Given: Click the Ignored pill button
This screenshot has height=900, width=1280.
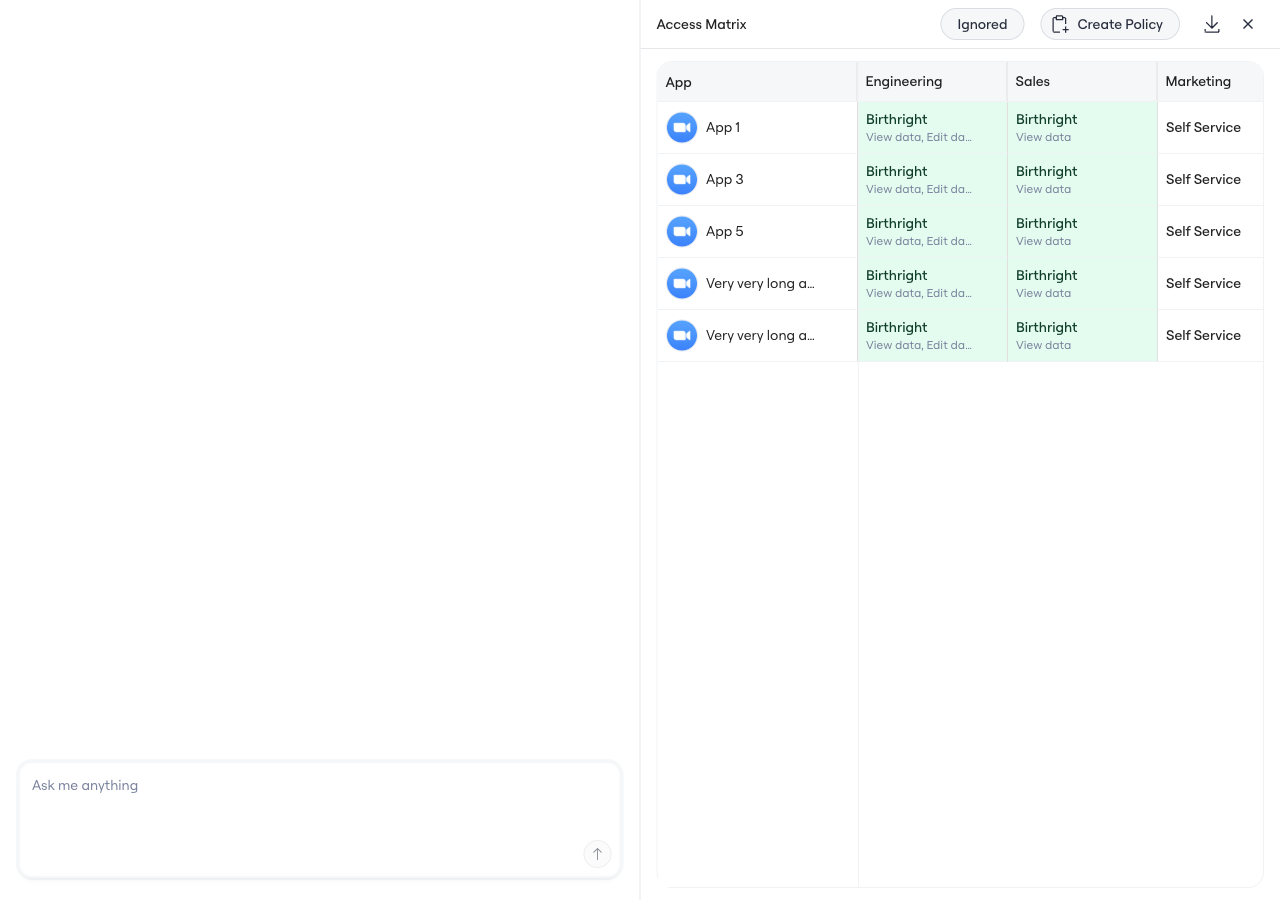Looking at the screenshot, I should (982, 24).
